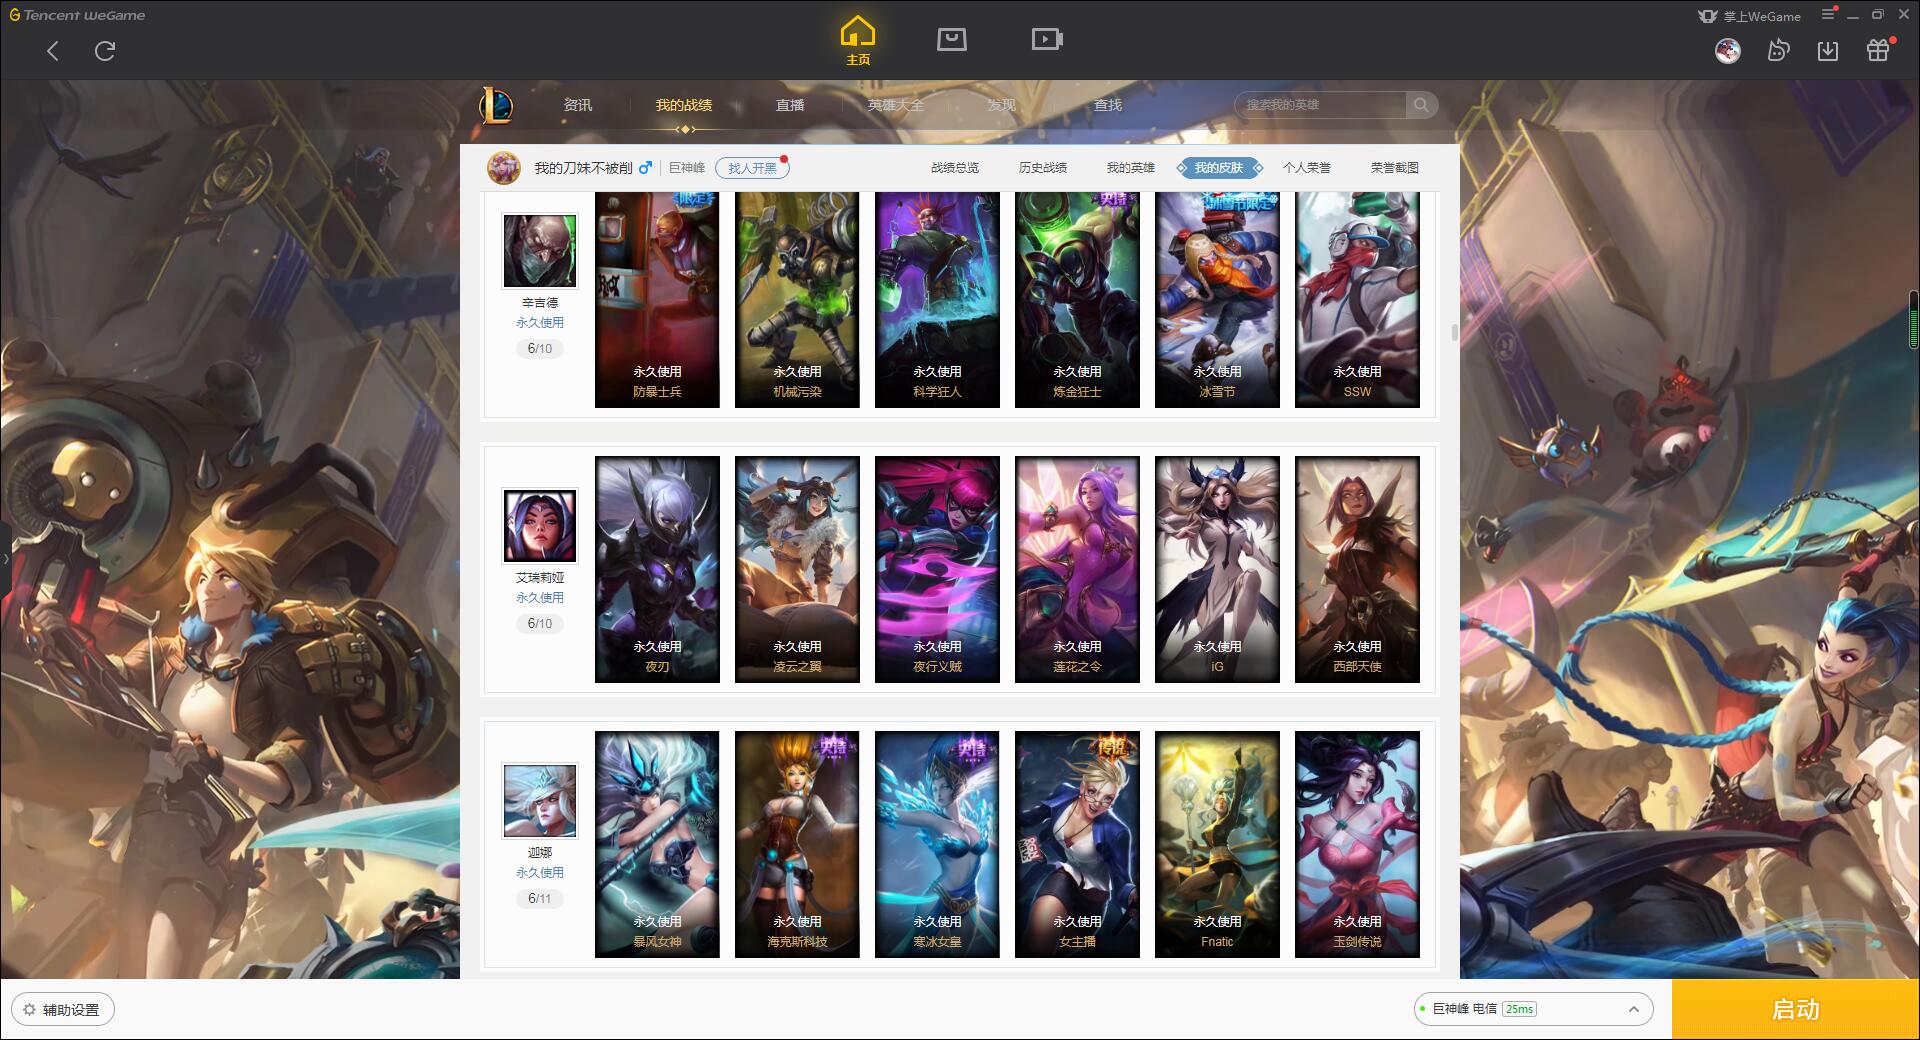Open 科学狂人 skin card

937,300
